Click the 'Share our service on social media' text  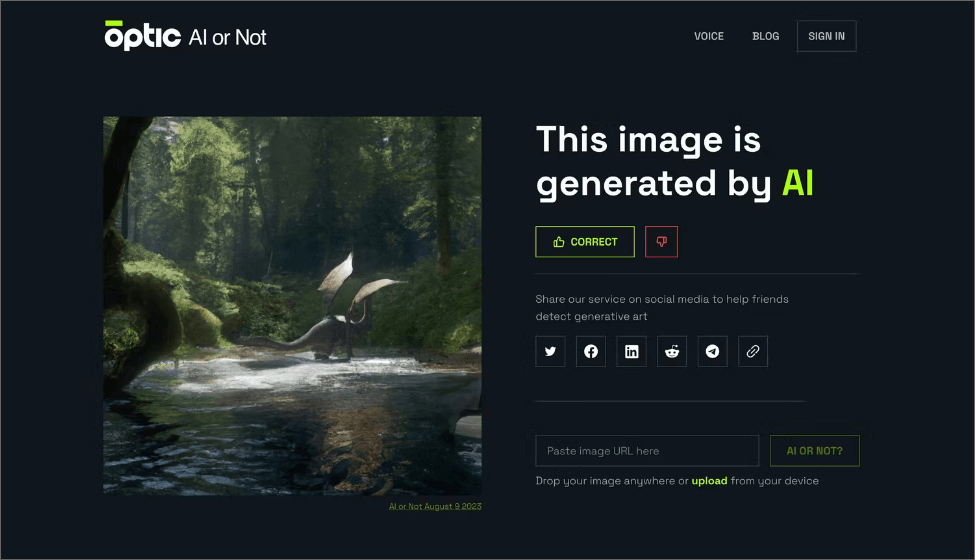(x=662, y=308)
